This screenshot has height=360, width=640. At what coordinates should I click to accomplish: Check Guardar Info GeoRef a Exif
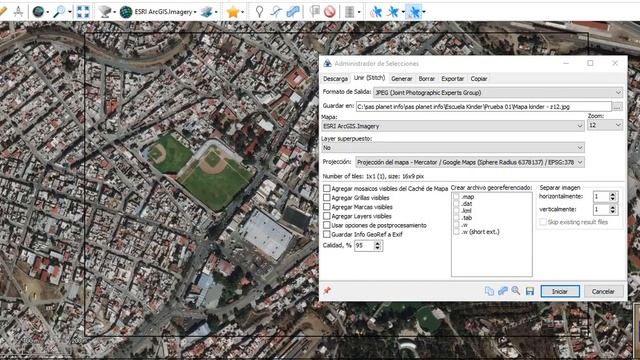click(x=327, y=234)
